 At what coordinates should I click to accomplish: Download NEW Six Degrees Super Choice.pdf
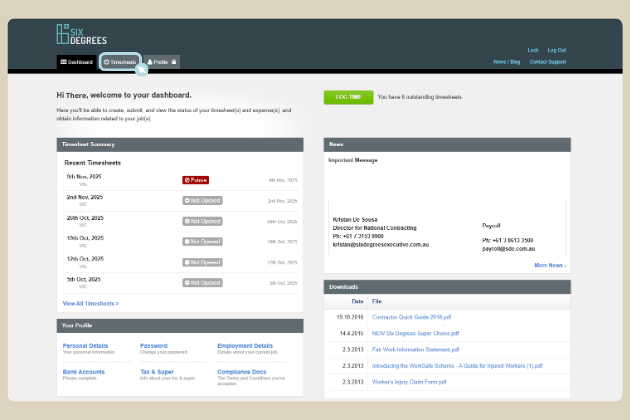(x=415, y=333)
